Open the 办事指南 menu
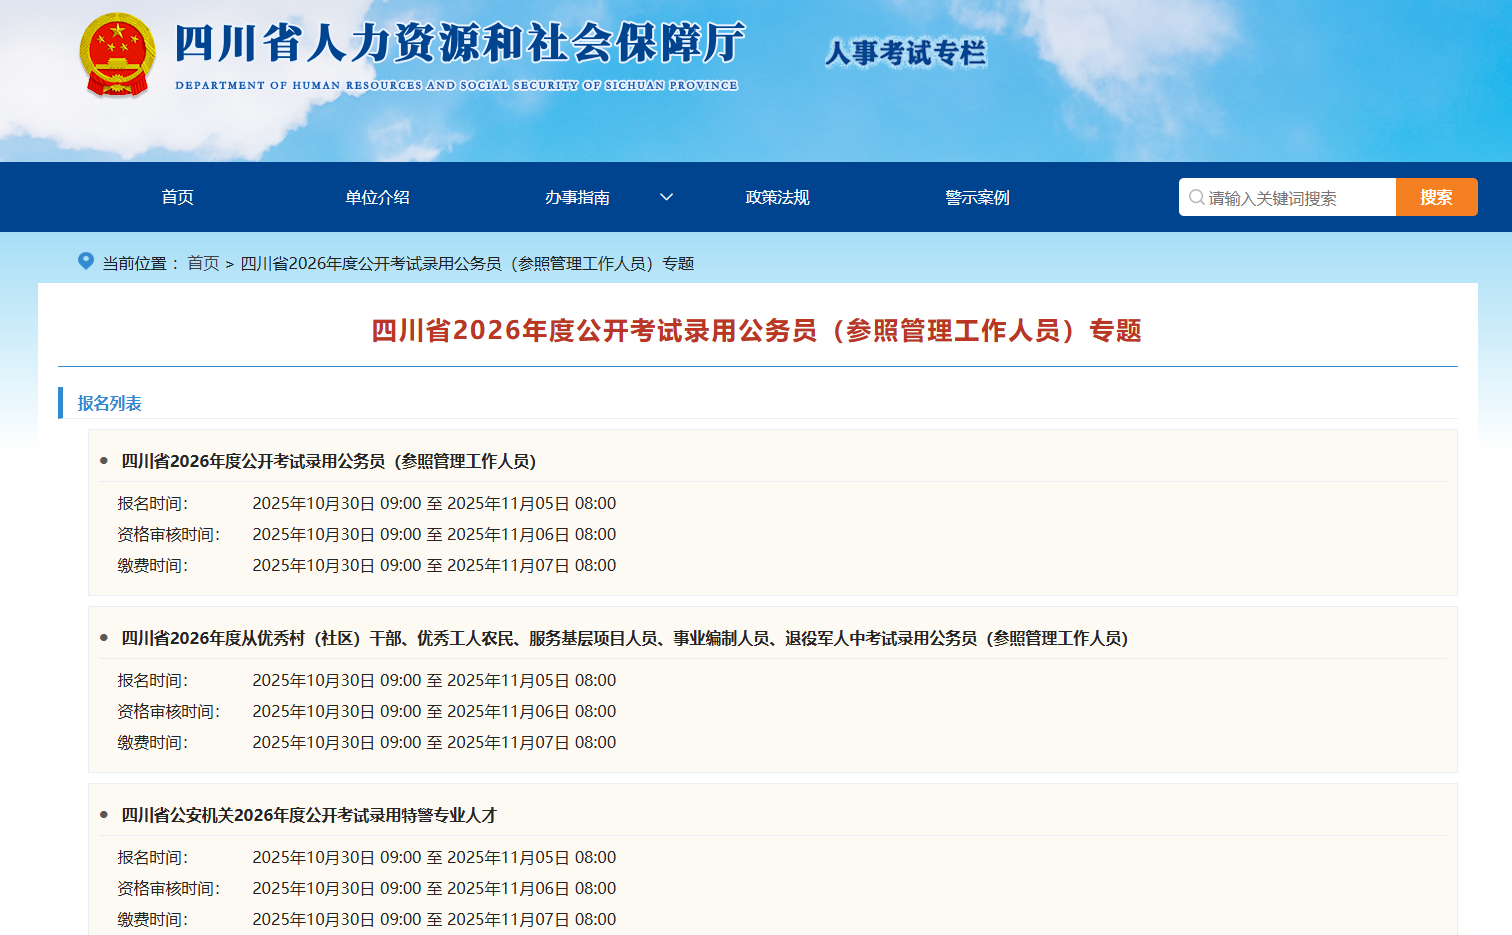 click(x=577, y=197)
